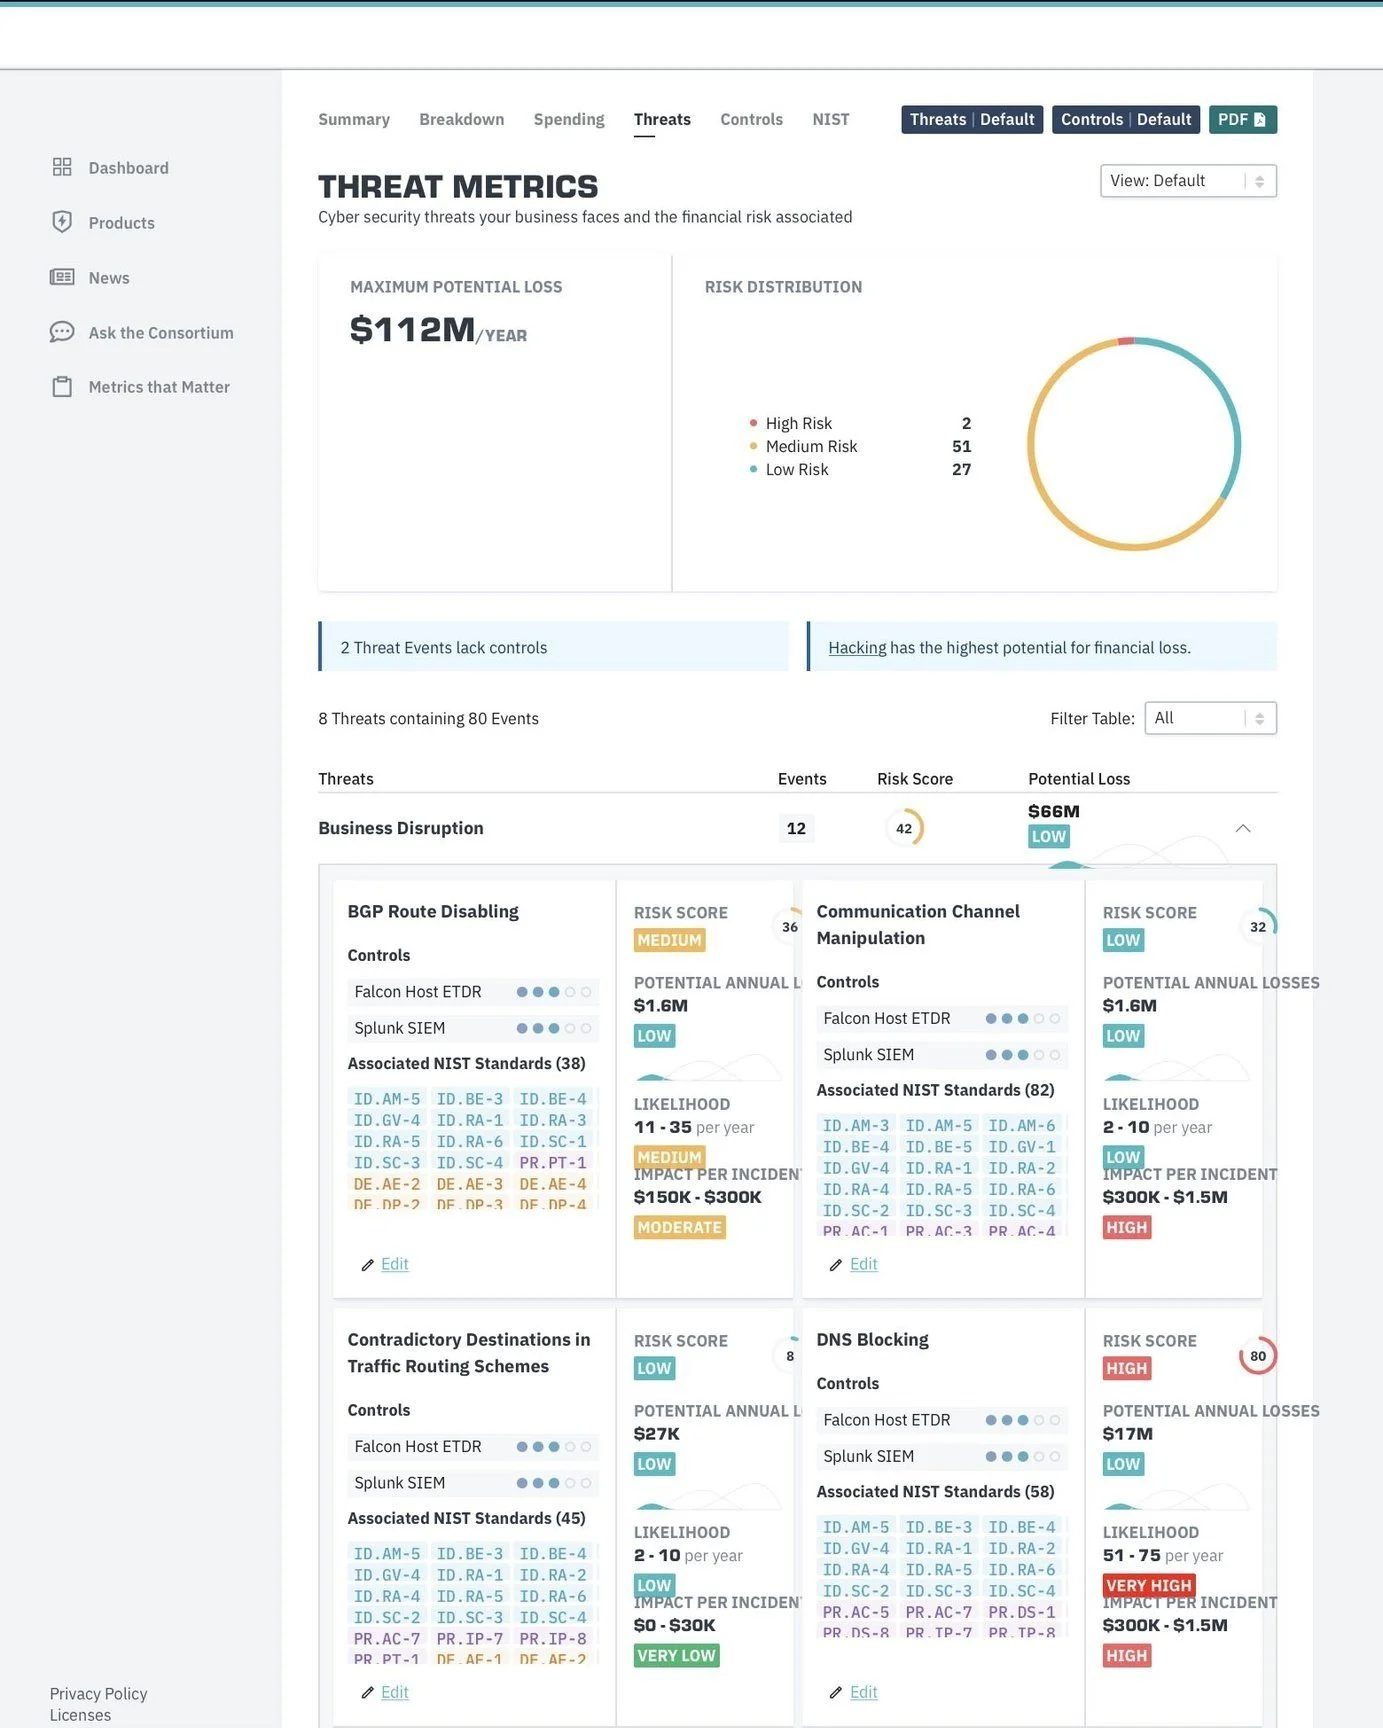Follow the Hacking link
The image size is (1383, 1728).
pyautogui.click(x=857, y=647)
